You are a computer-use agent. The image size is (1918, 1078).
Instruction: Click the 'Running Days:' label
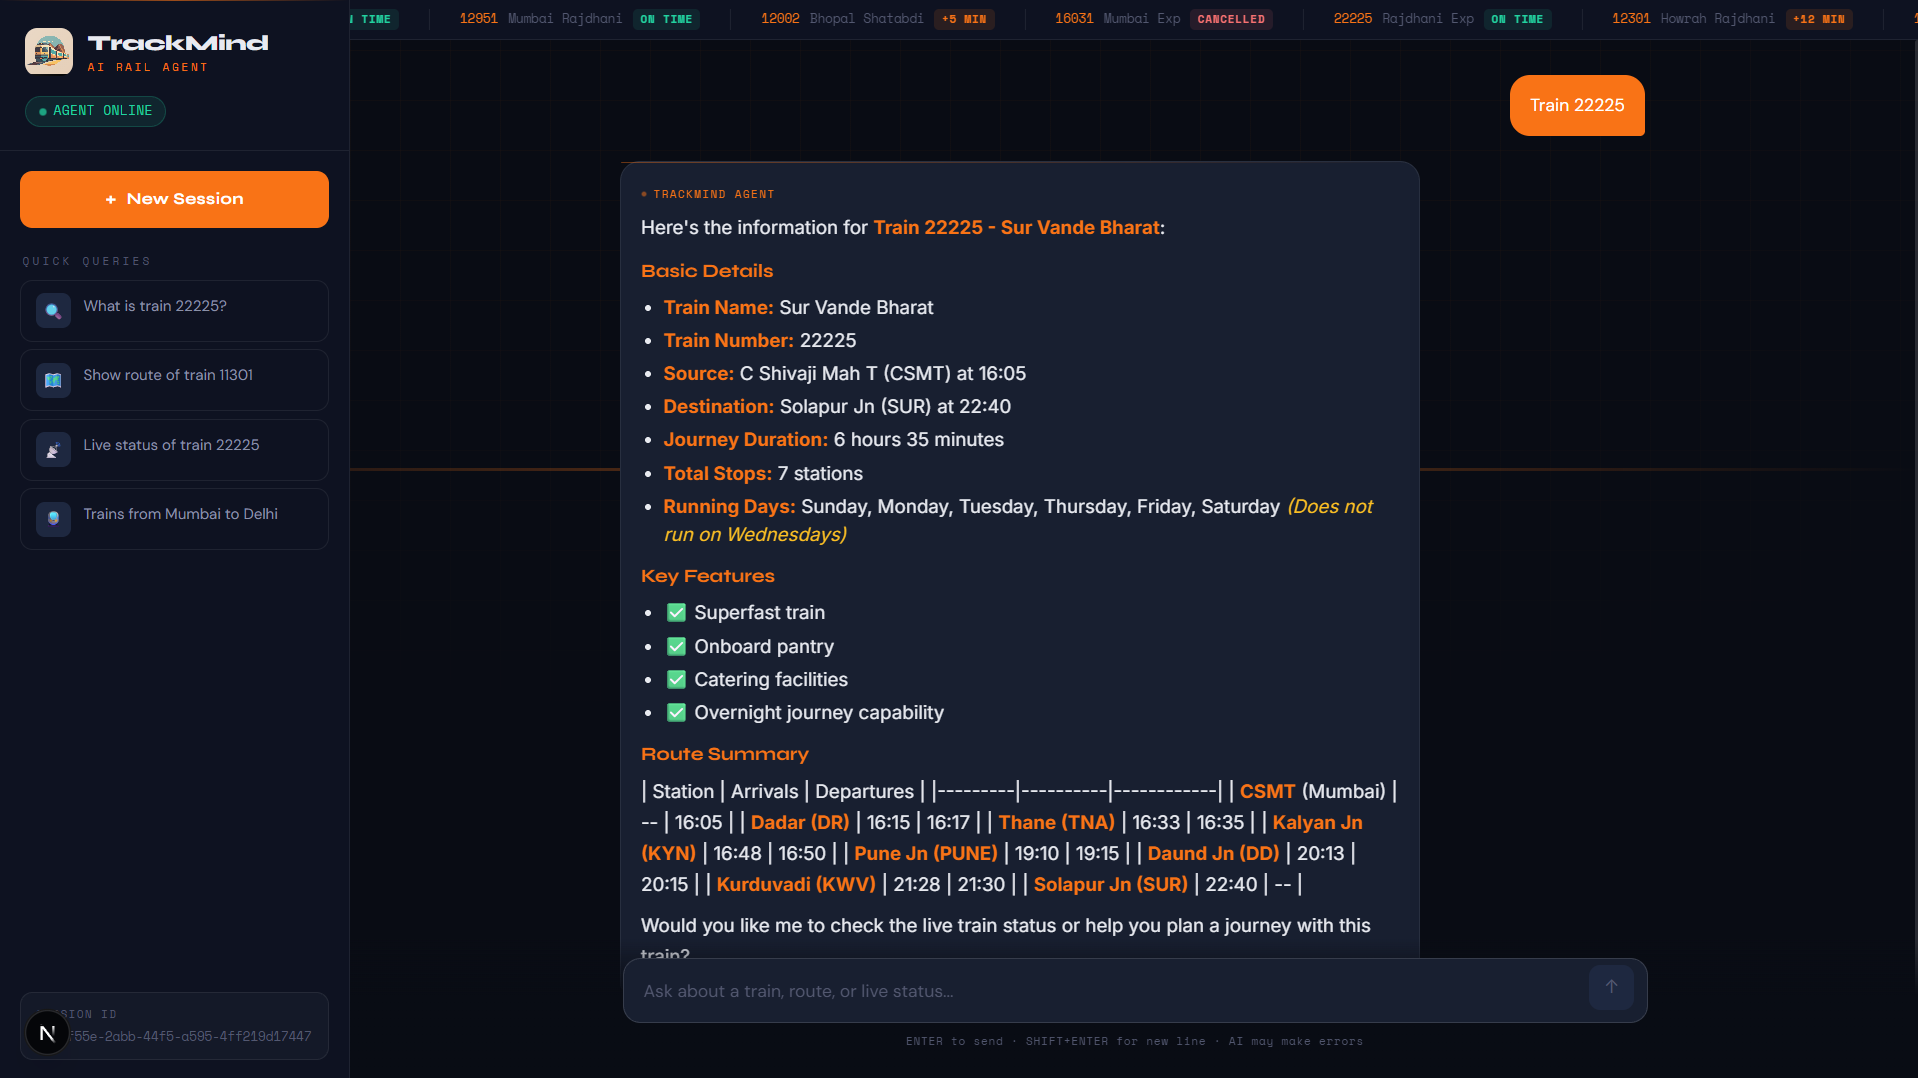[x=729, y=507]
